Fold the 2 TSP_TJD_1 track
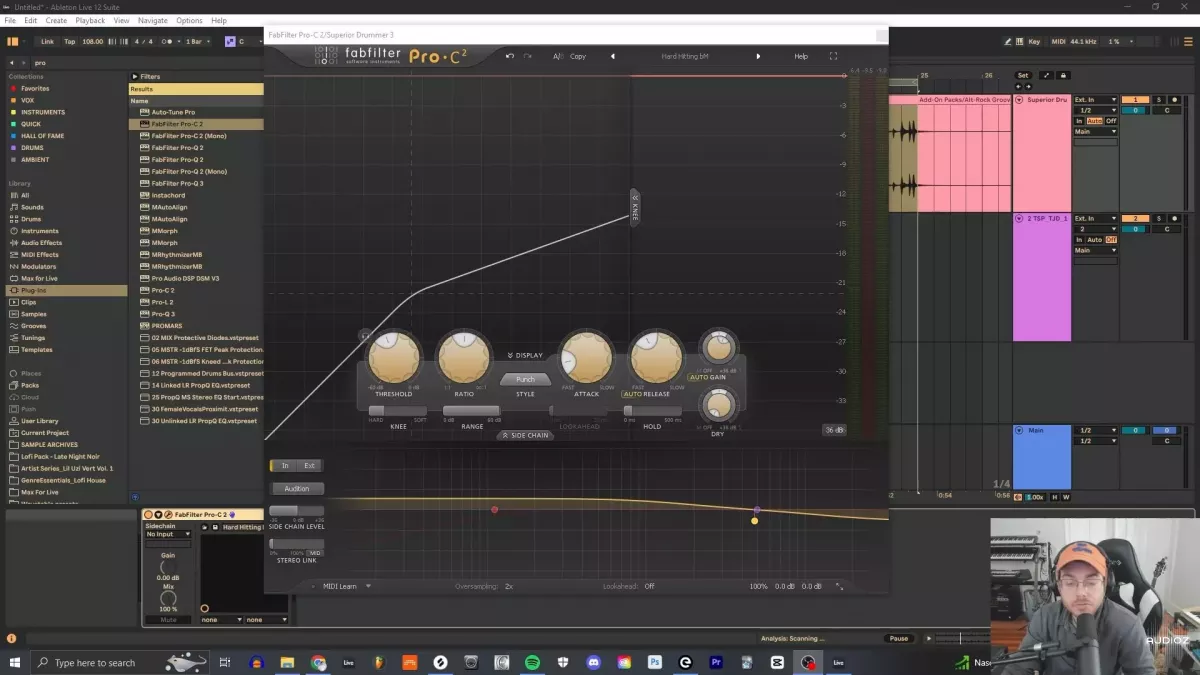 (x=1019, y=218)
